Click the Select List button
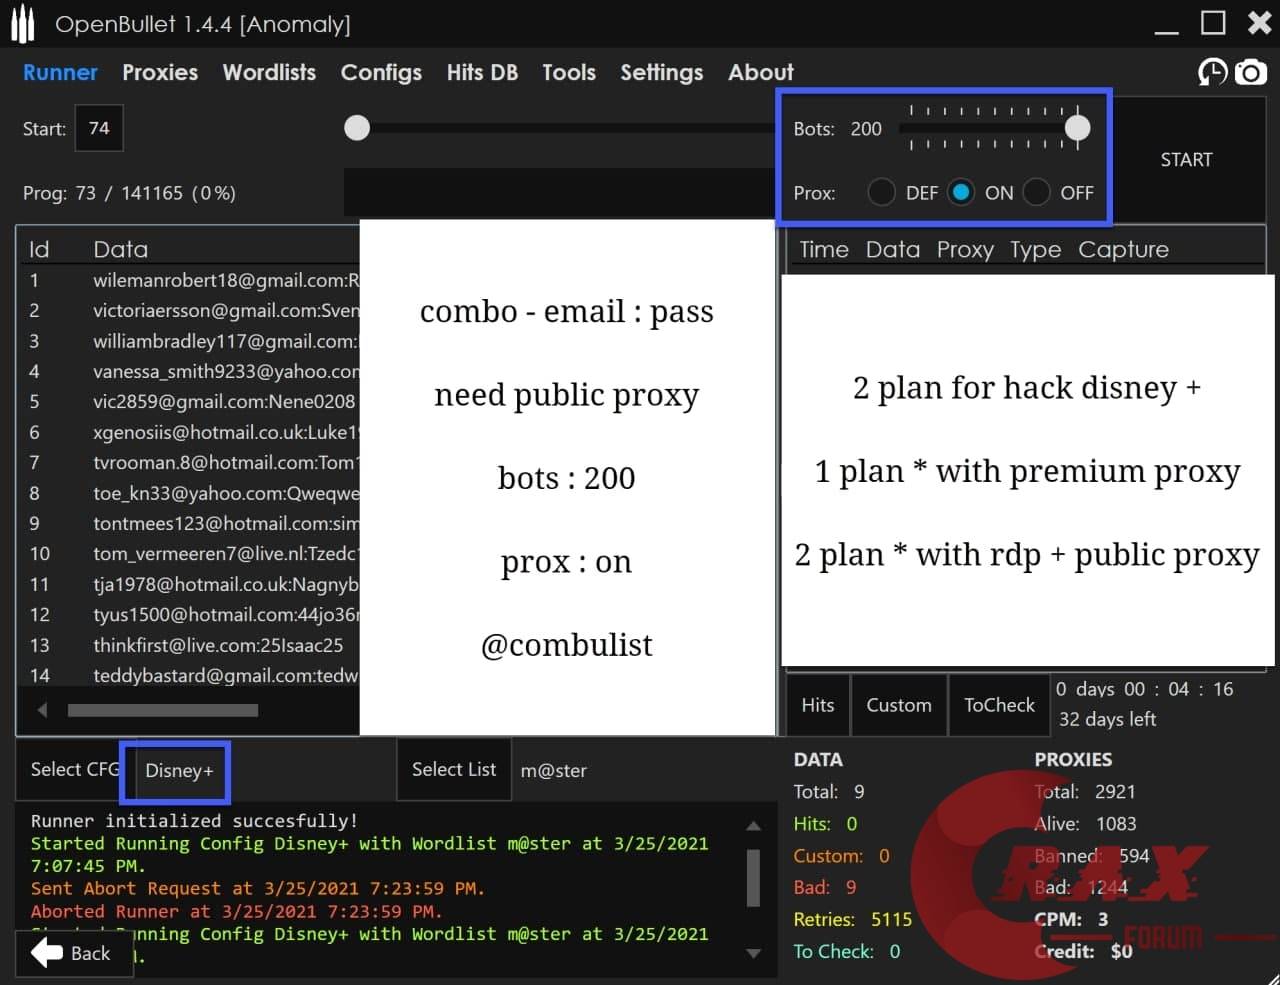This screenshot has height=985, width=1280. [x=454, y=769]
